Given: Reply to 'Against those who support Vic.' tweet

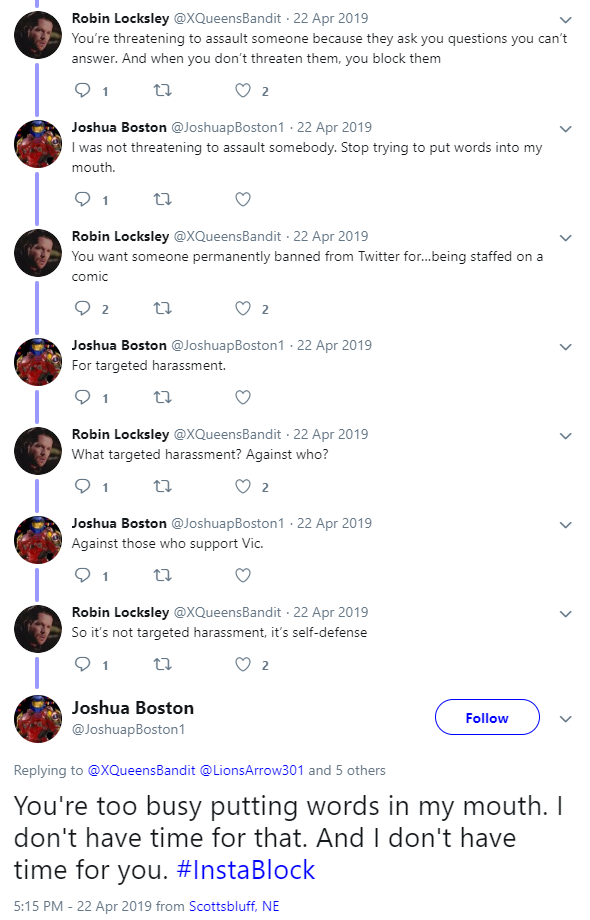Looking at the screenshot, I should (x=83, y=574).
